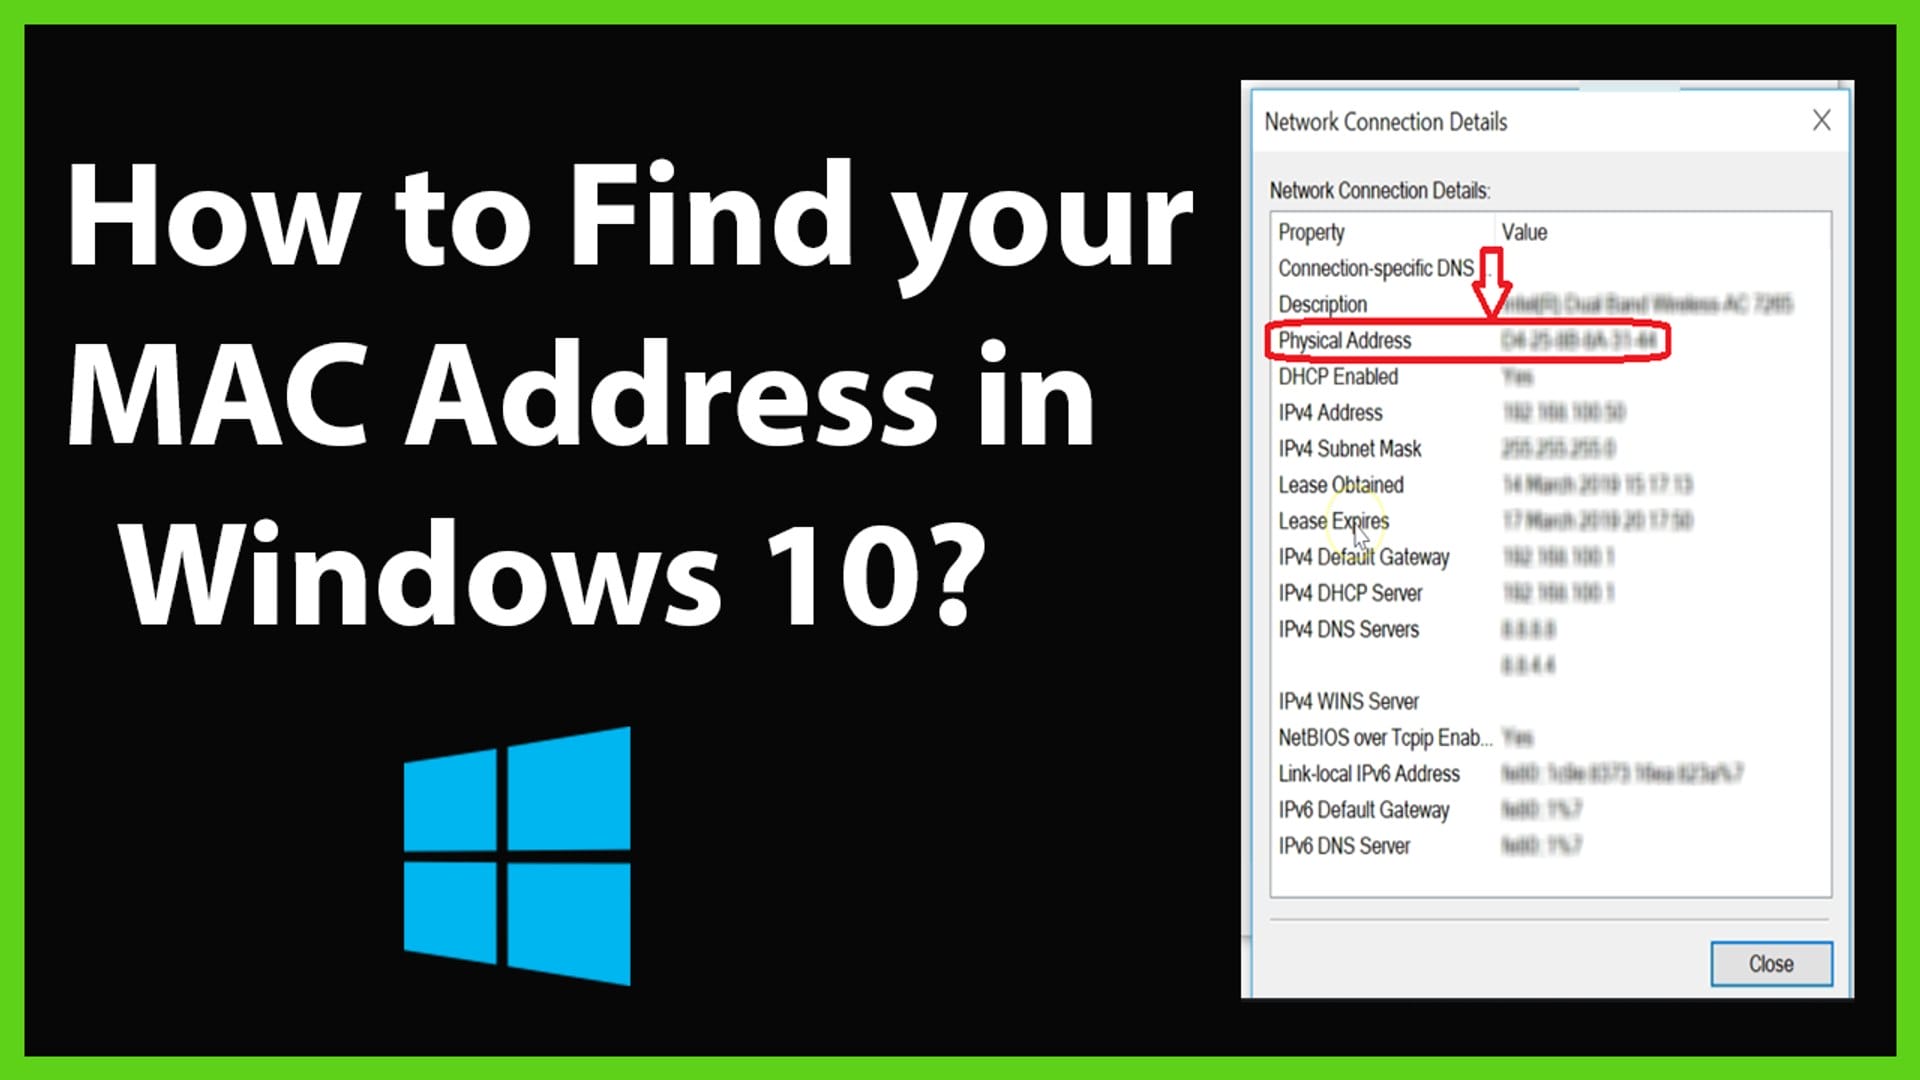
Task: Select the IPv4 Default Gateway entry
Action: [1364, 556]
